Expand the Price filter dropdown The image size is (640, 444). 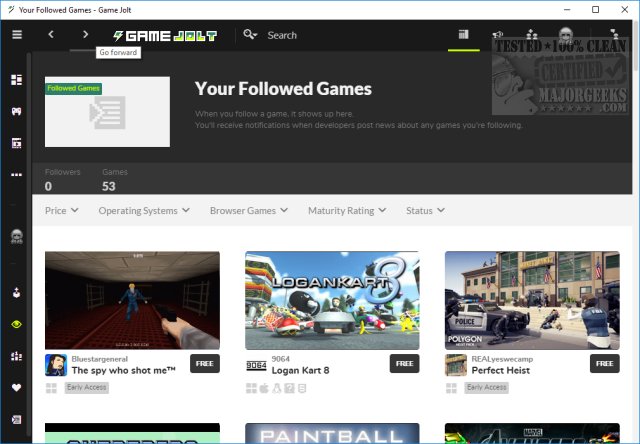click(62, 211)
